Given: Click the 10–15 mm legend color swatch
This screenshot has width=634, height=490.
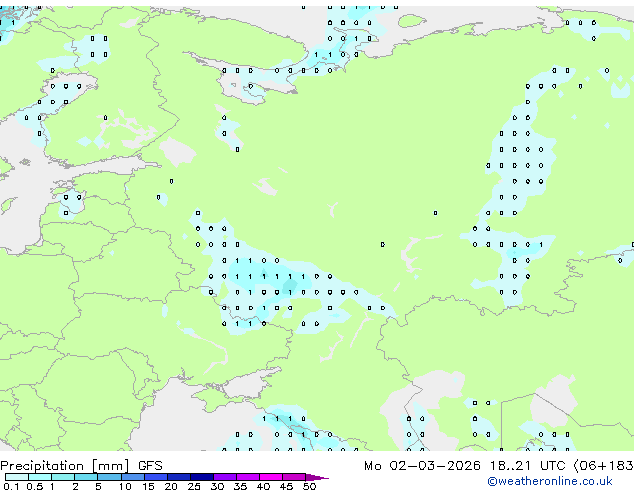Looking at the screenshot, I should pyautogui.click(x=133, y=477).
